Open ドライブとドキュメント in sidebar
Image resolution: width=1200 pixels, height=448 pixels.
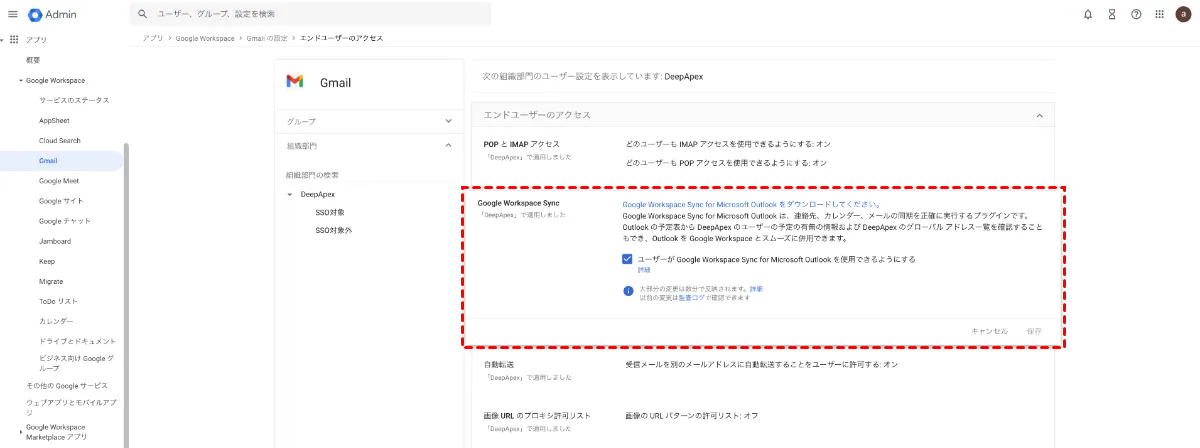[77, 341]
